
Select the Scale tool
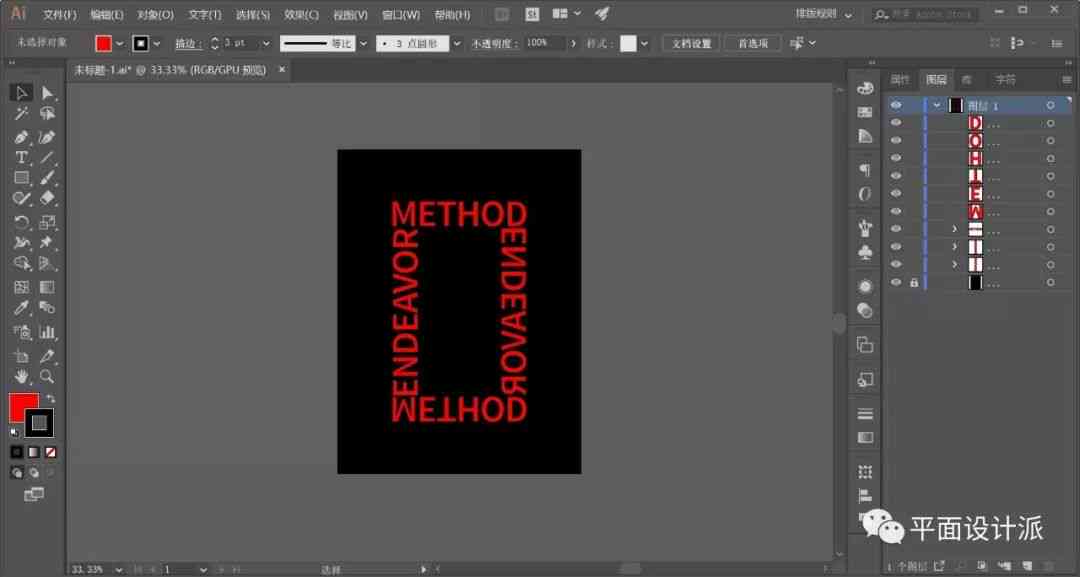coord(47,222)
